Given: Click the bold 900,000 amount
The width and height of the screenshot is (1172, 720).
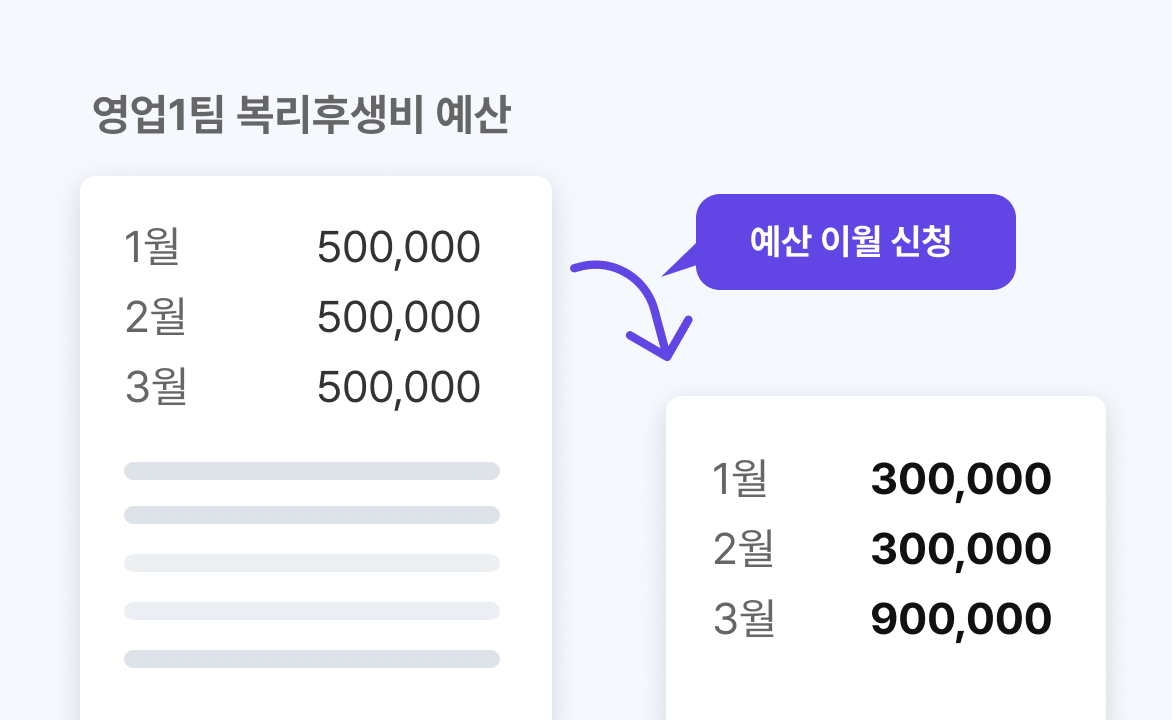Looking at the screenshot, I should 961,620.
